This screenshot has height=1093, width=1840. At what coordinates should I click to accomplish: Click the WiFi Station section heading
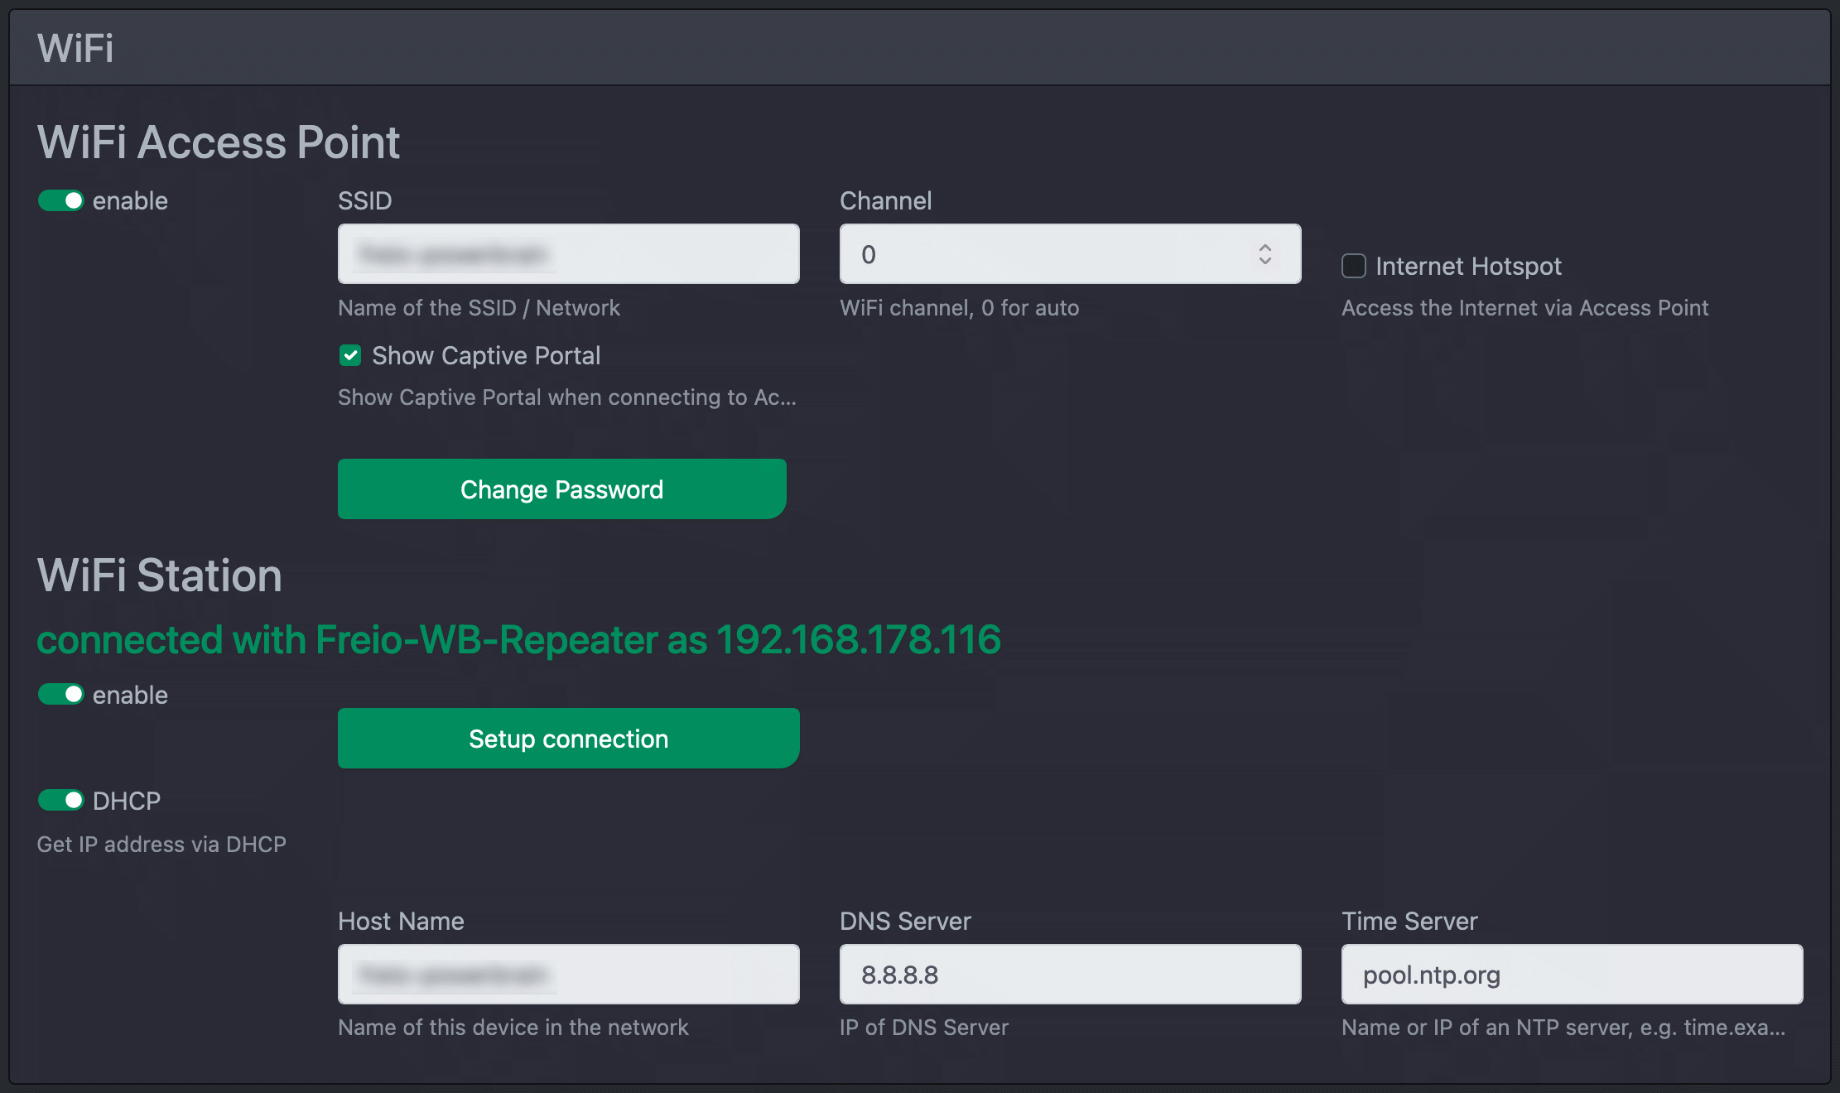(x=158, y=575)
